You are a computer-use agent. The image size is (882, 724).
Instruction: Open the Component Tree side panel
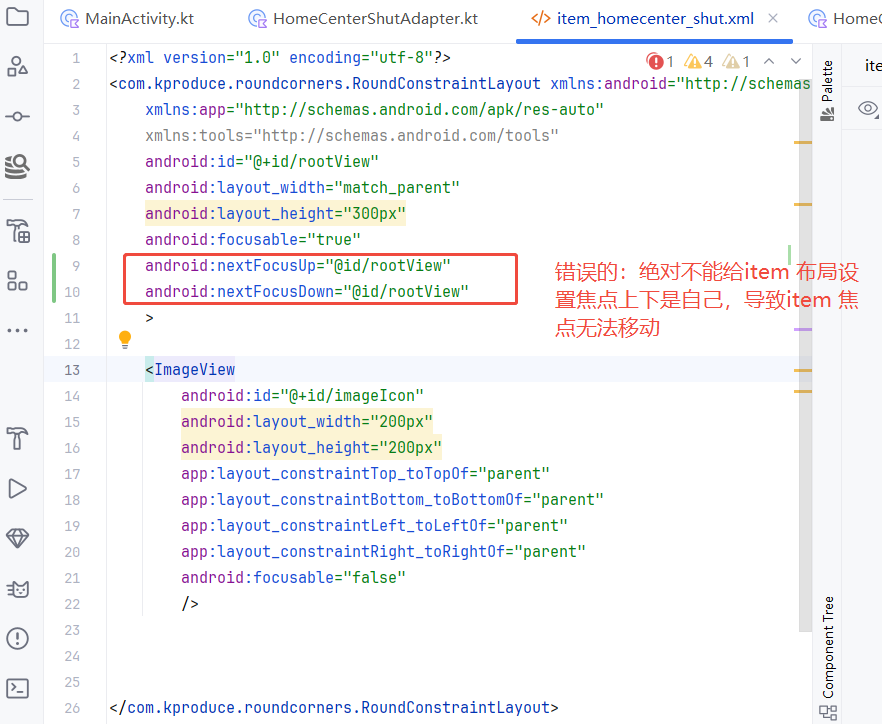827,657
